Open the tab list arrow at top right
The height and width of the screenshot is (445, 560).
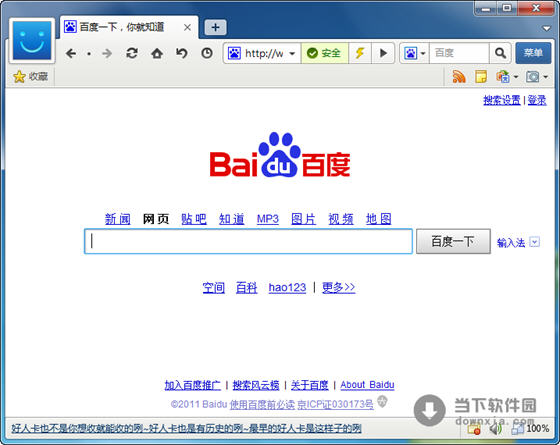click(546, 28)
